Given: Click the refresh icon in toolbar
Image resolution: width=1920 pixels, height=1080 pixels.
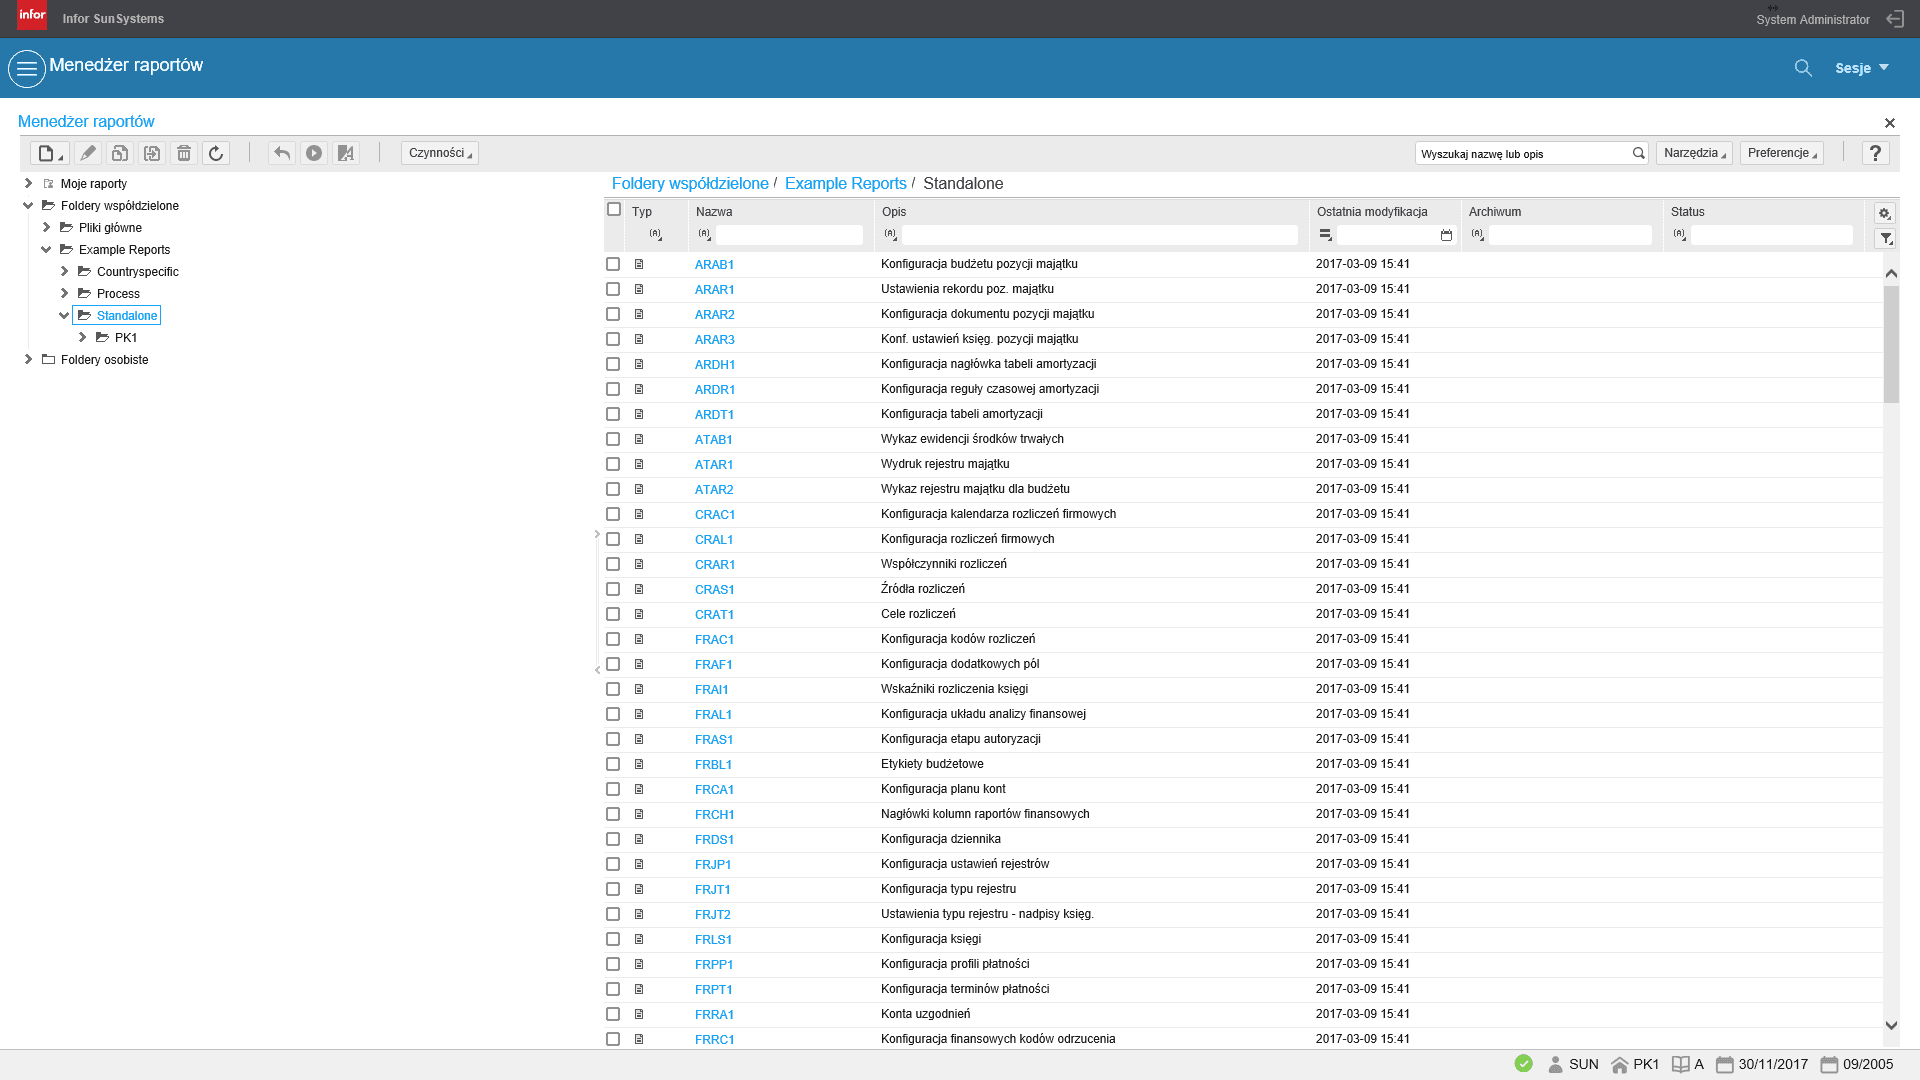Looking at the screenshot, I should pyautogui.click(x=216, y=153).
